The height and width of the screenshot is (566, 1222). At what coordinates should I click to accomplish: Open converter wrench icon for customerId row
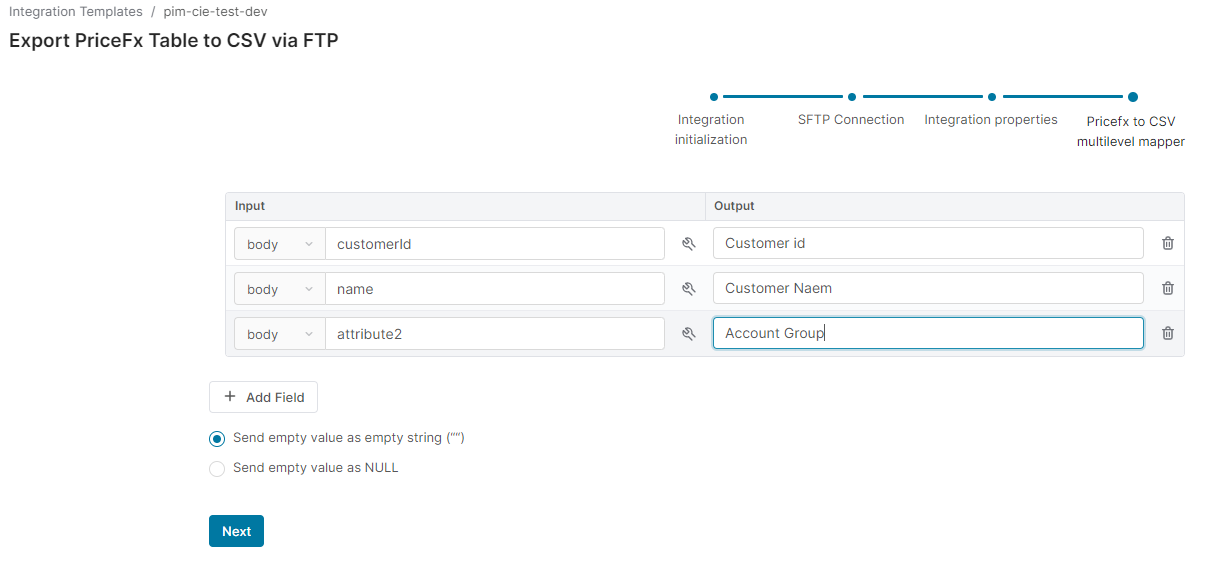point(688,244)
